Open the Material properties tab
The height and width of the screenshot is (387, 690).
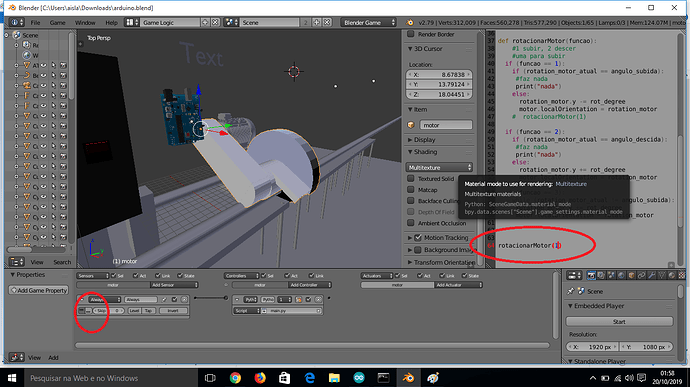pyautogui.click(x=672, y=275)
